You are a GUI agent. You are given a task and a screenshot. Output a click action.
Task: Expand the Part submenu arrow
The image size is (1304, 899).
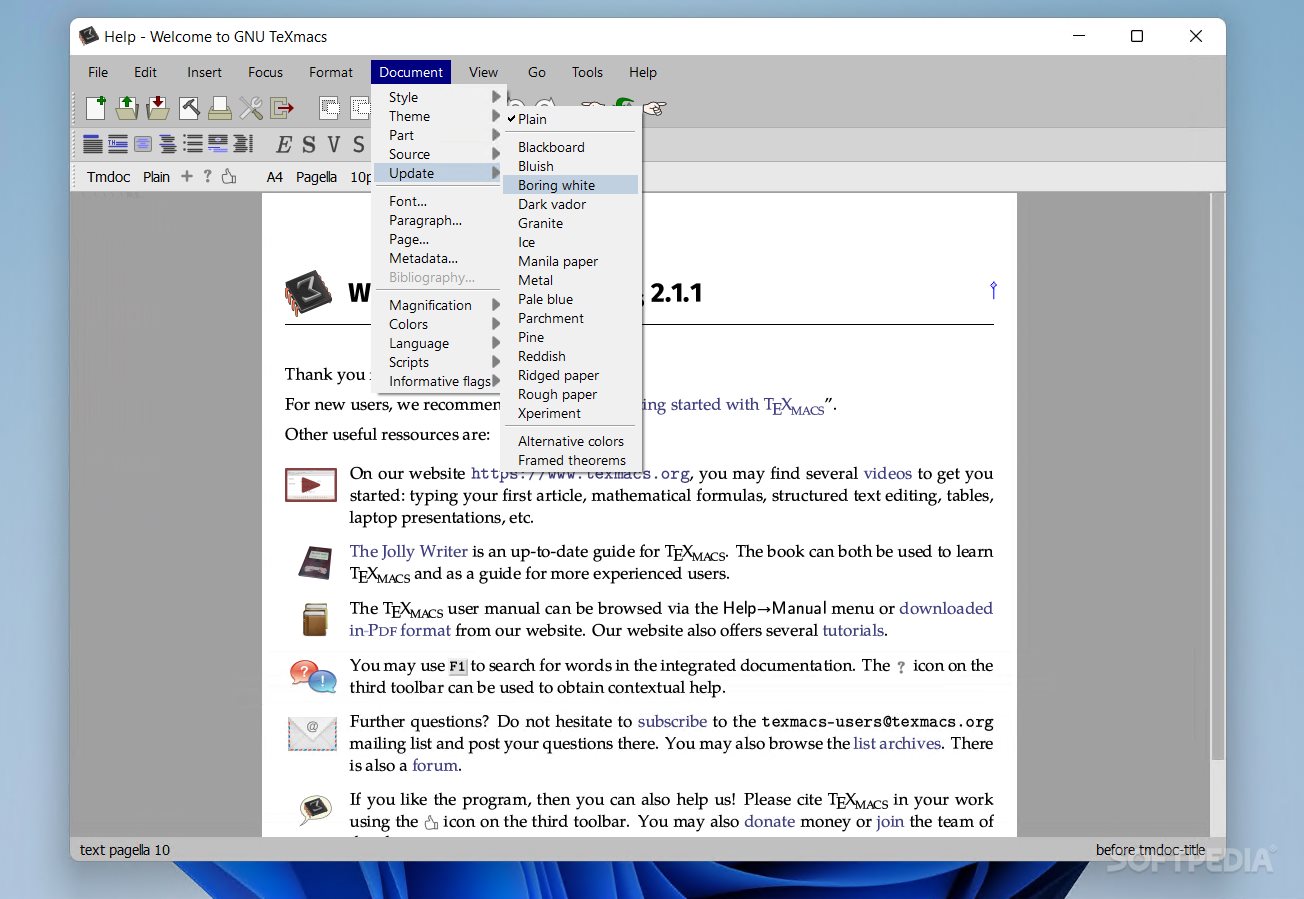point(496,135)
